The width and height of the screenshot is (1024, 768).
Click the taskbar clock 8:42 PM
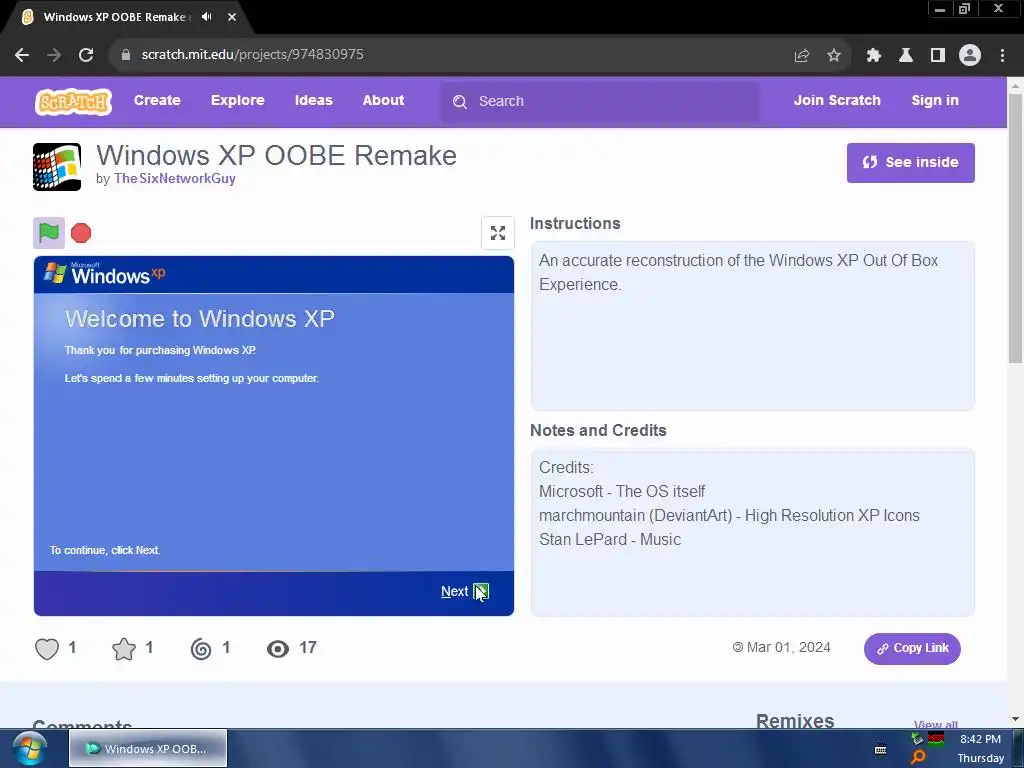[980, 739]
